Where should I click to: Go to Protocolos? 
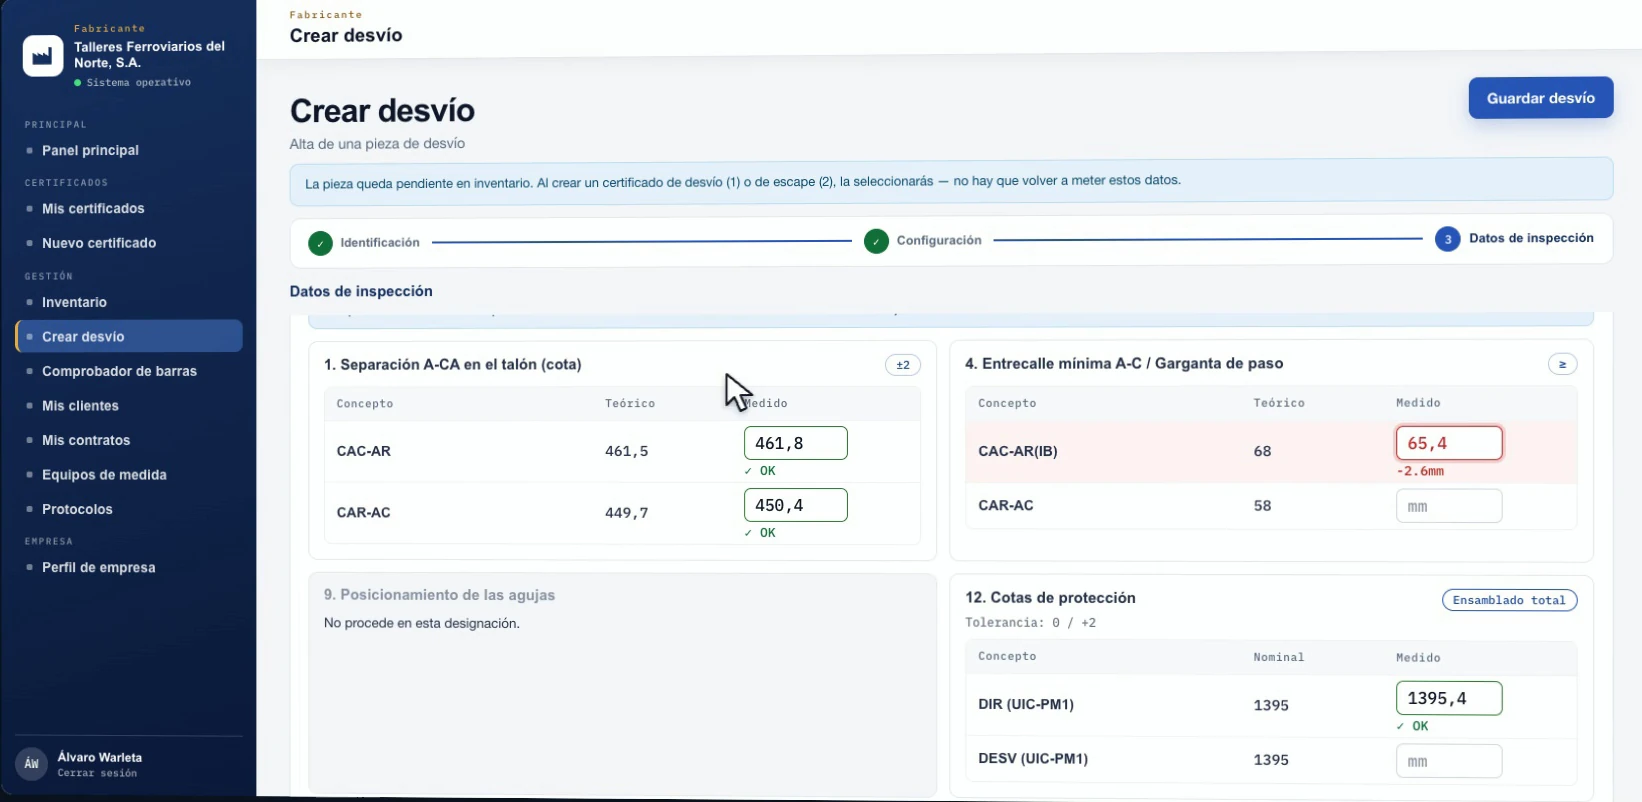[x=77, y=509]
